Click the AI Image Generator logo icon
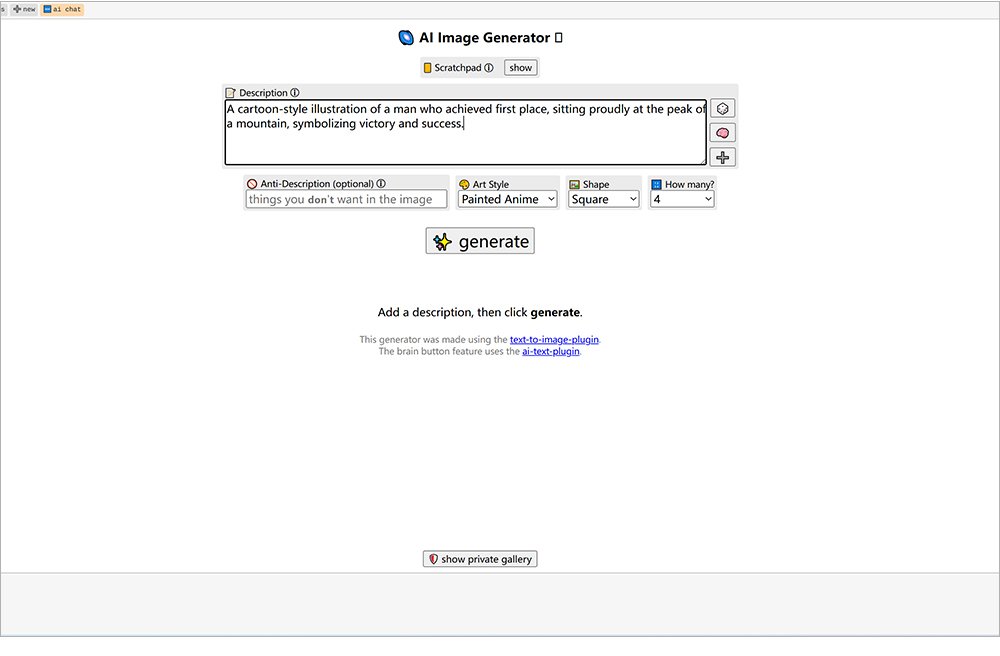The image size is (1000, 656). tap(406, 38)
